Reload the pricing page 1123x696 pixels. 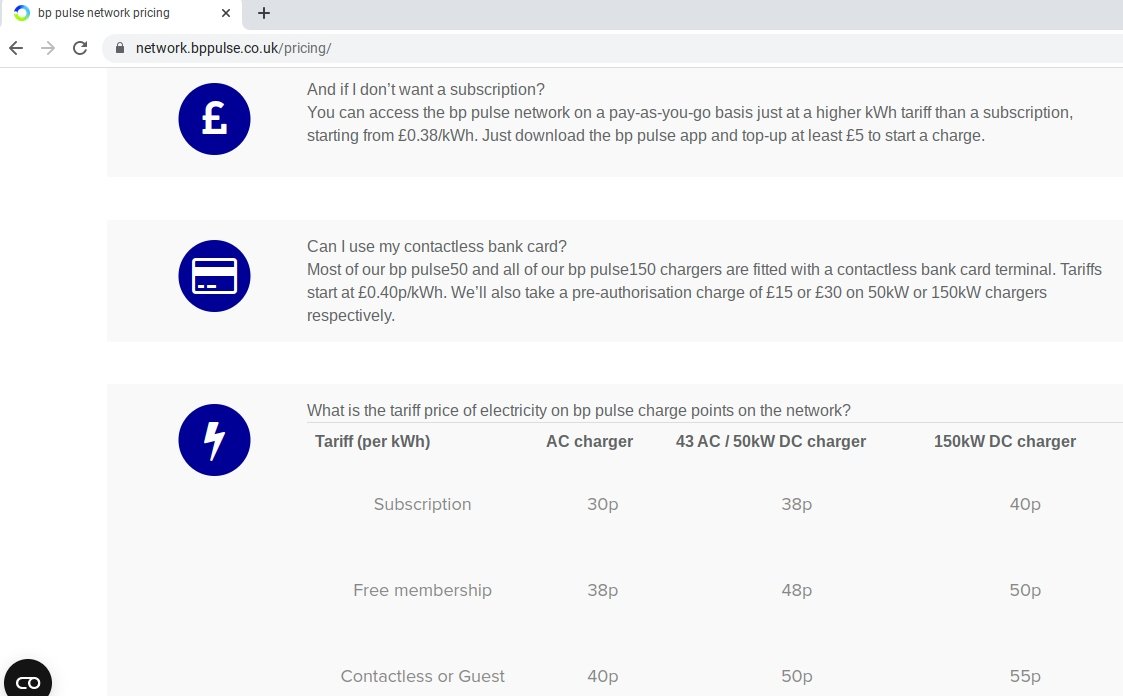pyautogui.click(x=80, y=48)
